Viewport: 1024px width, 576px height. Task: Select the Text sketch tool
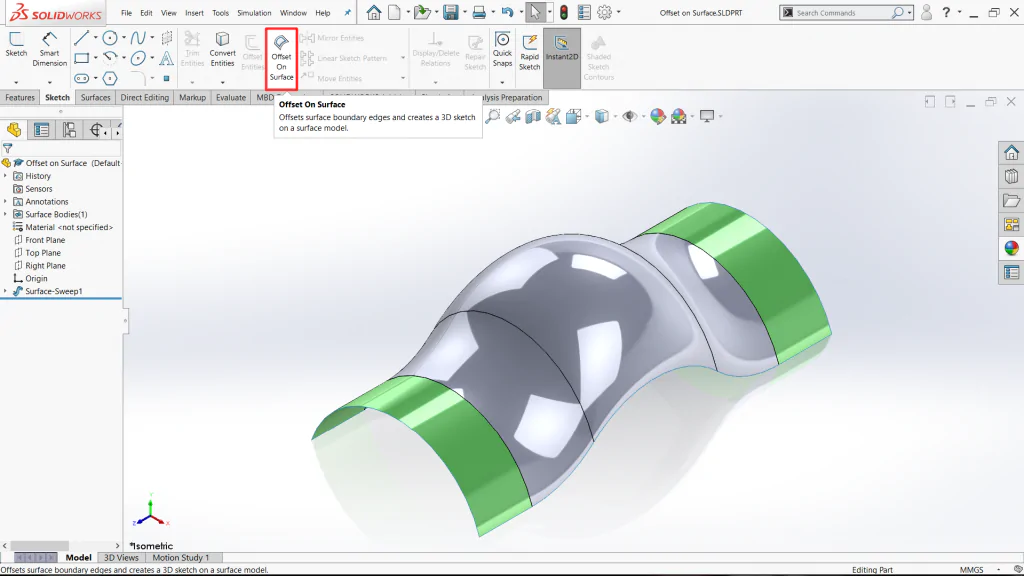point(167,58)
